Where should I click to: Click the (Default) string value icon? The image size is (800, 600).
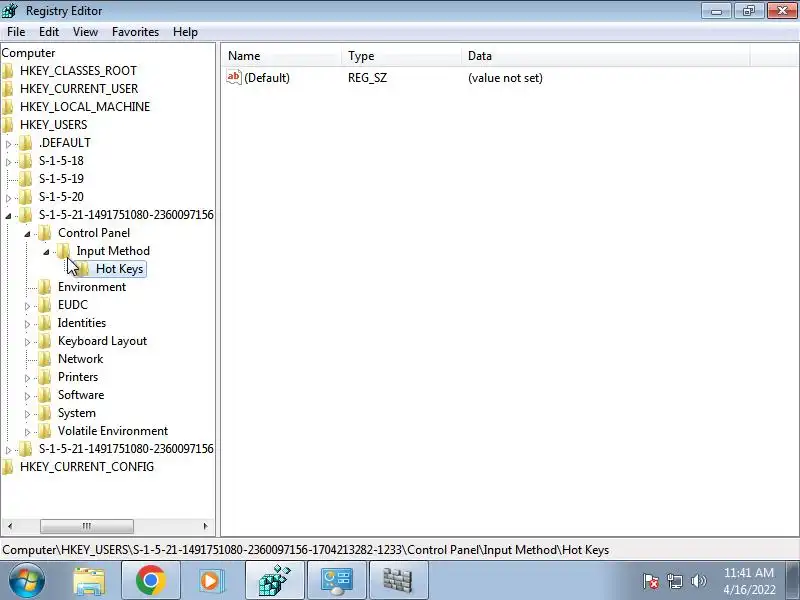click(234, 78)
